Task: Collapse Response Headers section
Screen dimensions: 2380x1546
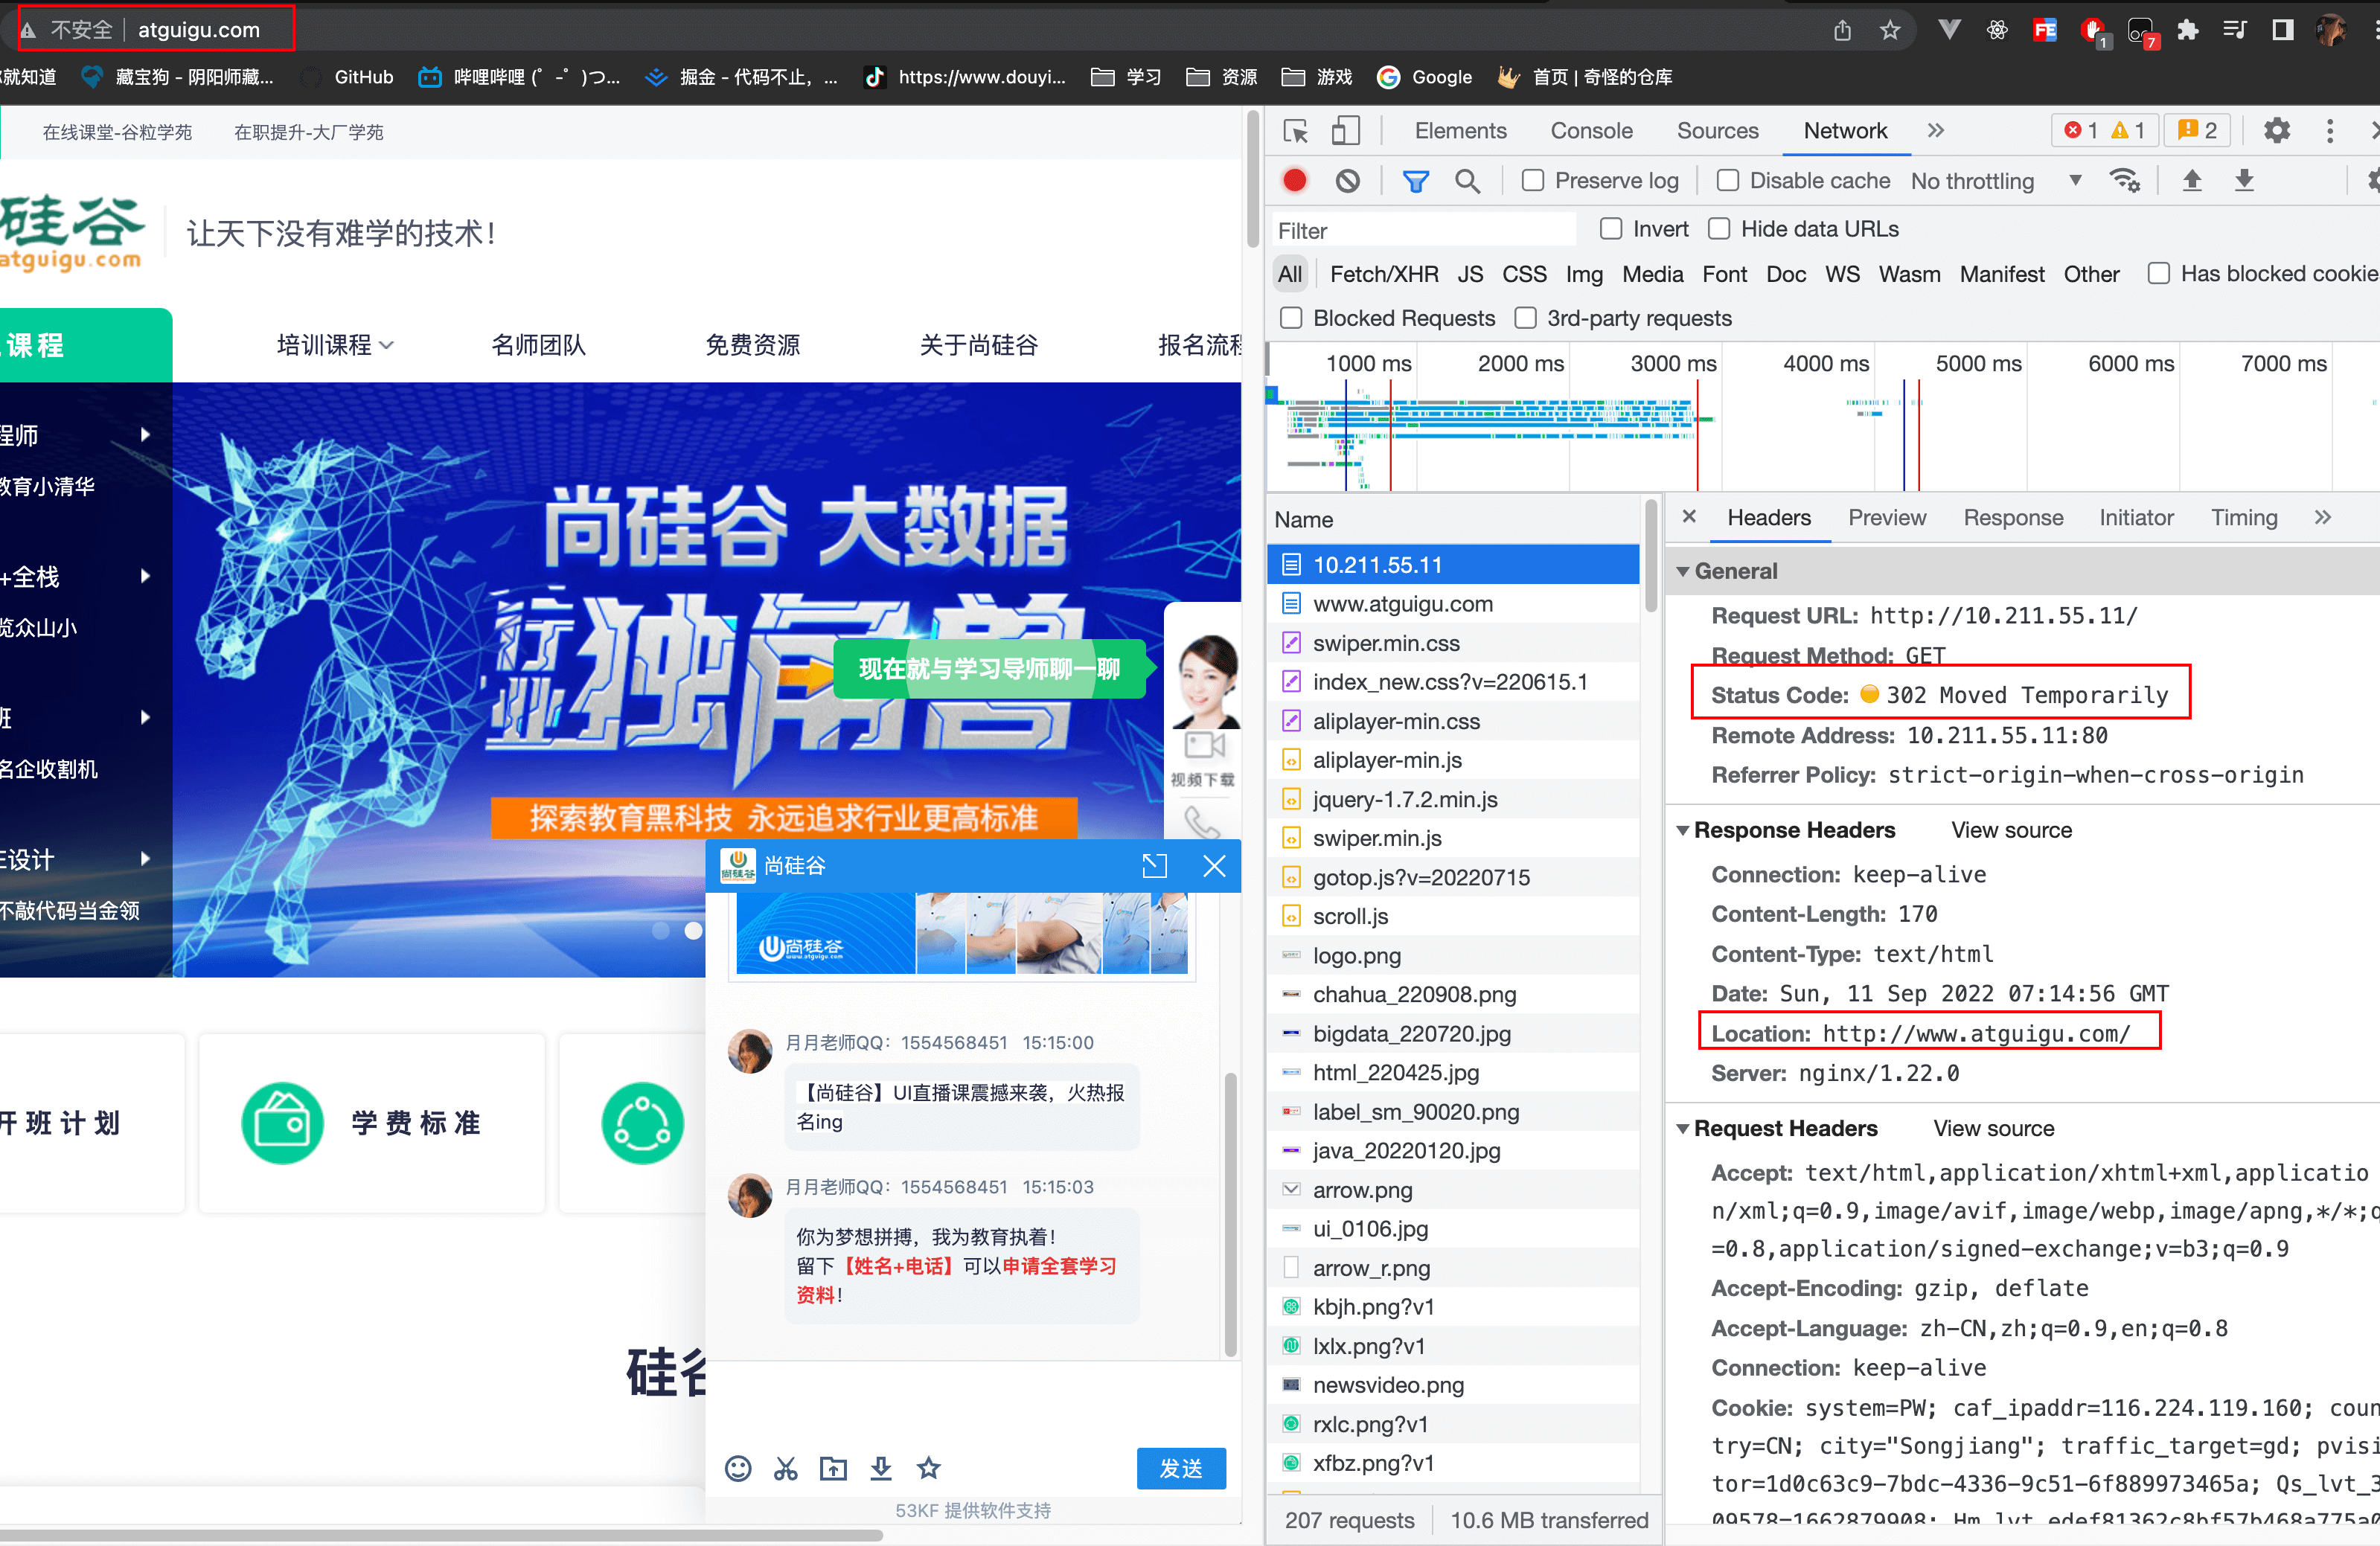Action: click(1683, 830)
